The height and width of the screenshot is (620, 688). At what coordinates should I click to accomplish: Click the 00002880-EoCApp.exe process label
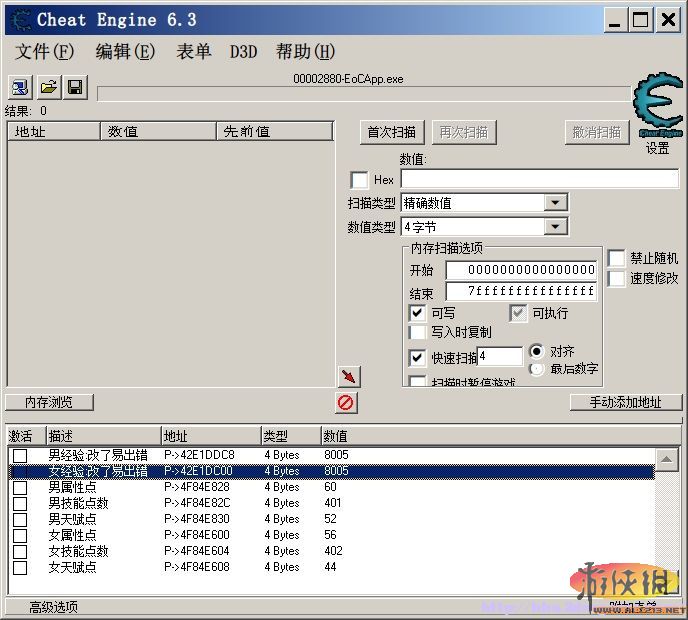tap(348, 79)
